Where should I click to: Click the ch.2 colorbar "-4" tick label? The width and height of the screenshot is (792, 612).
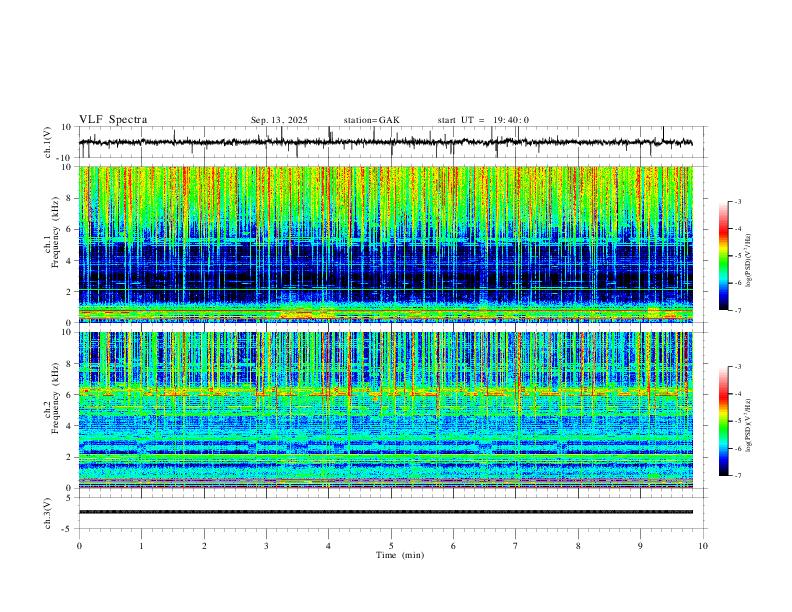[738, 394]
